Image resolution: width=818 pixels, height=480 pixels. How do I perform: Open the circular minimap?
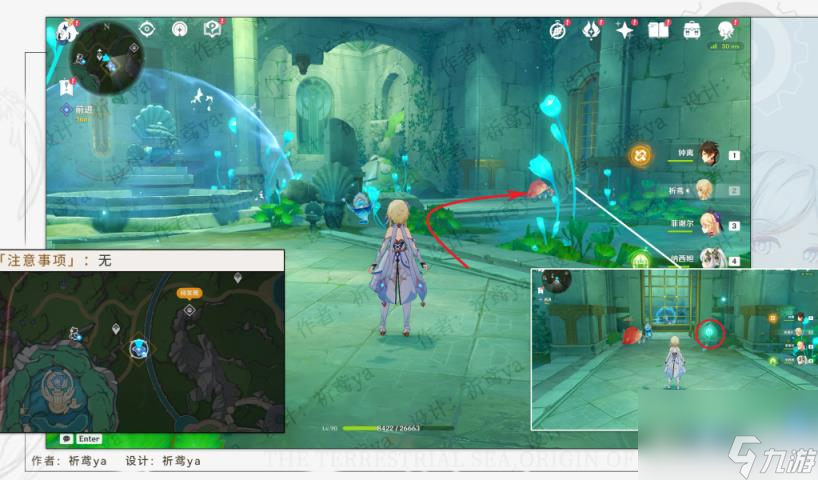click(107, 57)
